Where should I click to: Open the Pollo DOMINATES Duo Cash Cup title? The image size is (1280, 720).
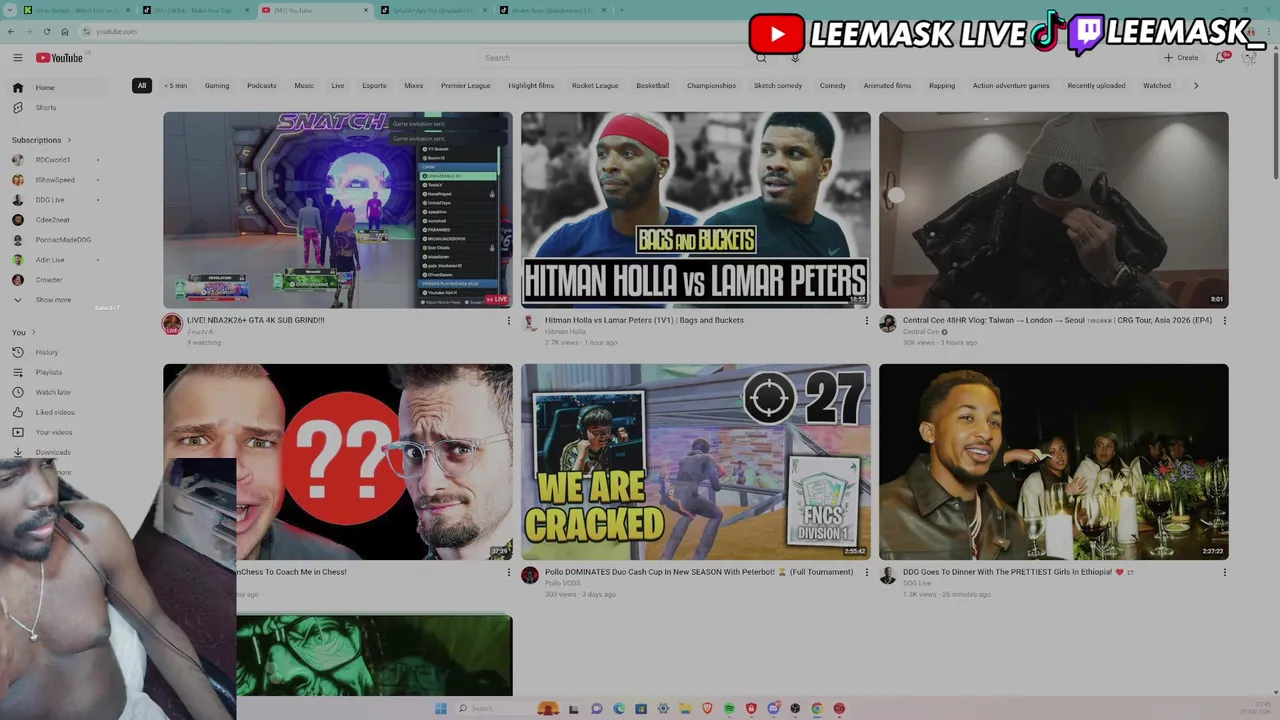pyautogui.click(x=699, y=572)
